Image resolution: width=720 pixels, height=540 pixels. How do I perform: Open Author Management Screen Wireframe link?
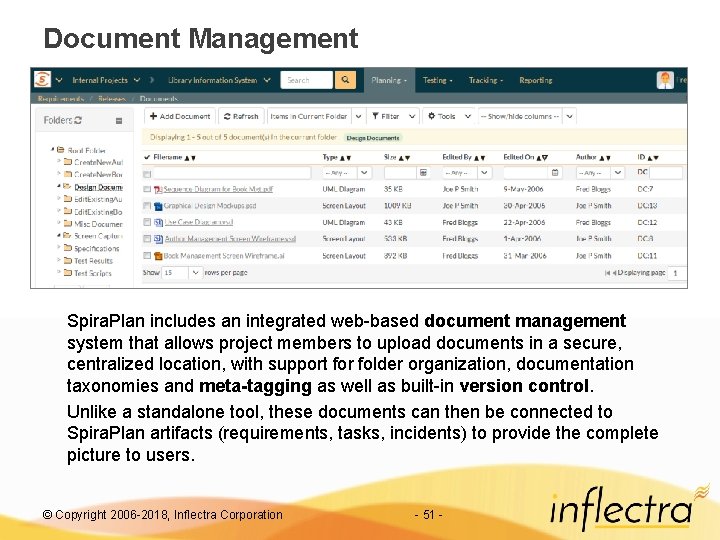[230, 239]
